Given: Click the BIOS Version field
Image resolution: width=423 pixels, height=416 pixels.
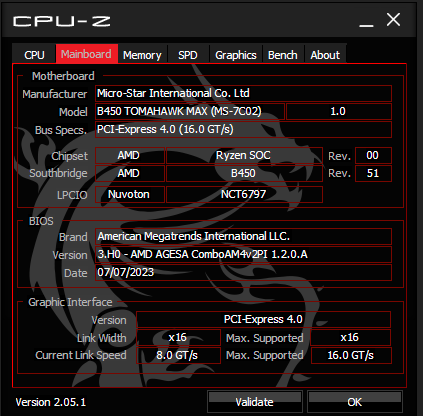Looking at the screenshot, I should 243,254.
